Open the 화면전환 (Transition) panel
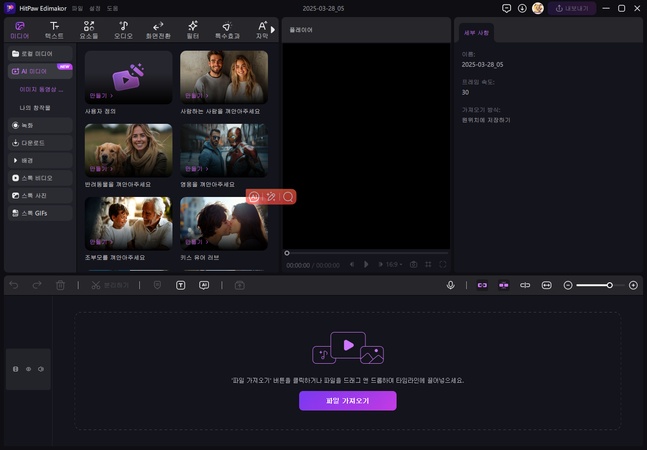 (158, 29)
